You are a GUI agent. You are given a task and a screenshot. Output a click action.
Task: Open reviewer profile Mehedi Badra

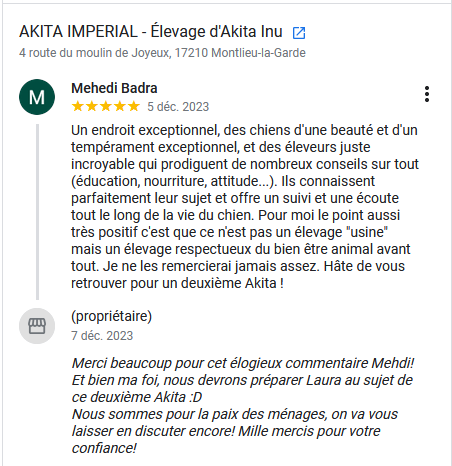114,88
